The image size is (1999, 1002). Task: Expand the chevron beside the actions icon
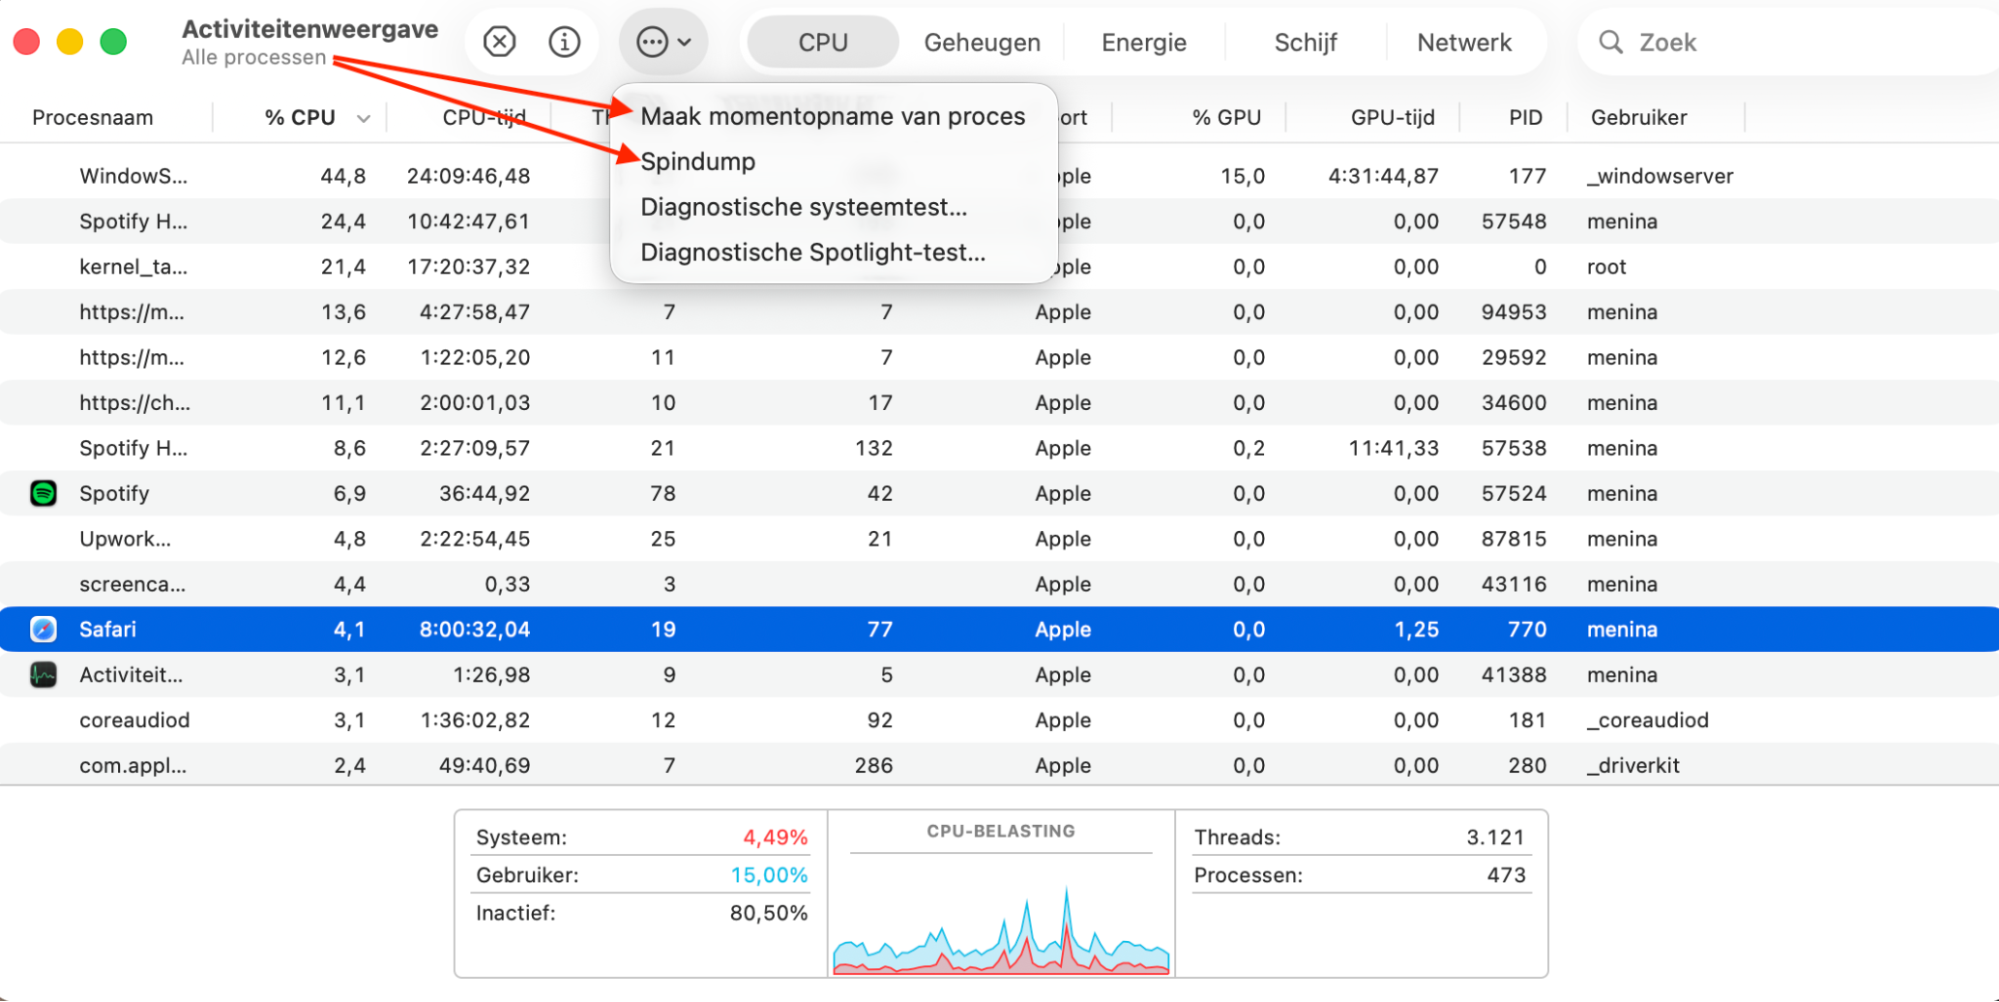pos(683,42)
